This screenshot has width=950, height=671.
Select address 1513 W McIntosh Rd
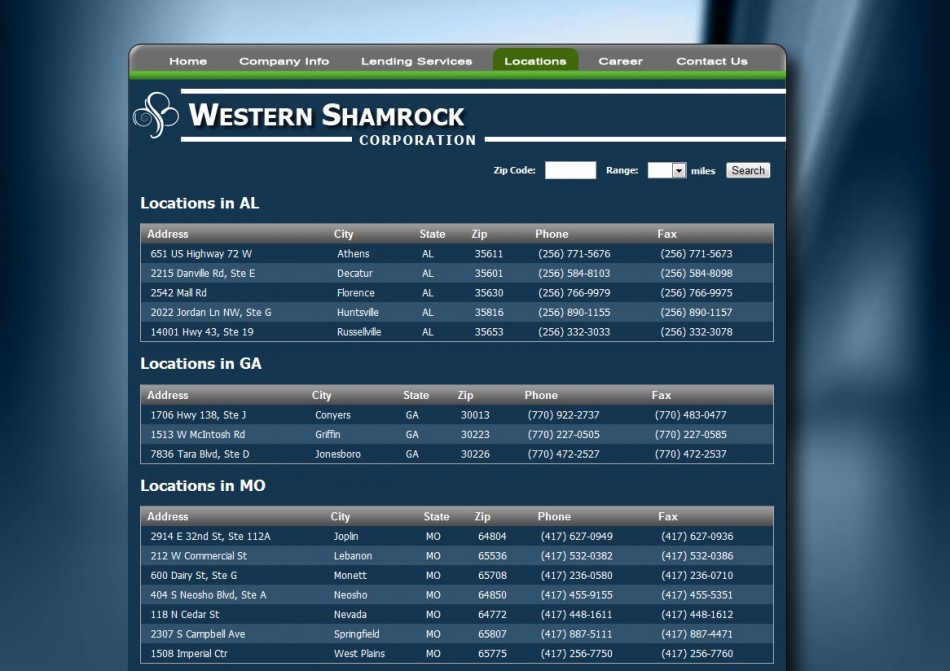point(198,434)
